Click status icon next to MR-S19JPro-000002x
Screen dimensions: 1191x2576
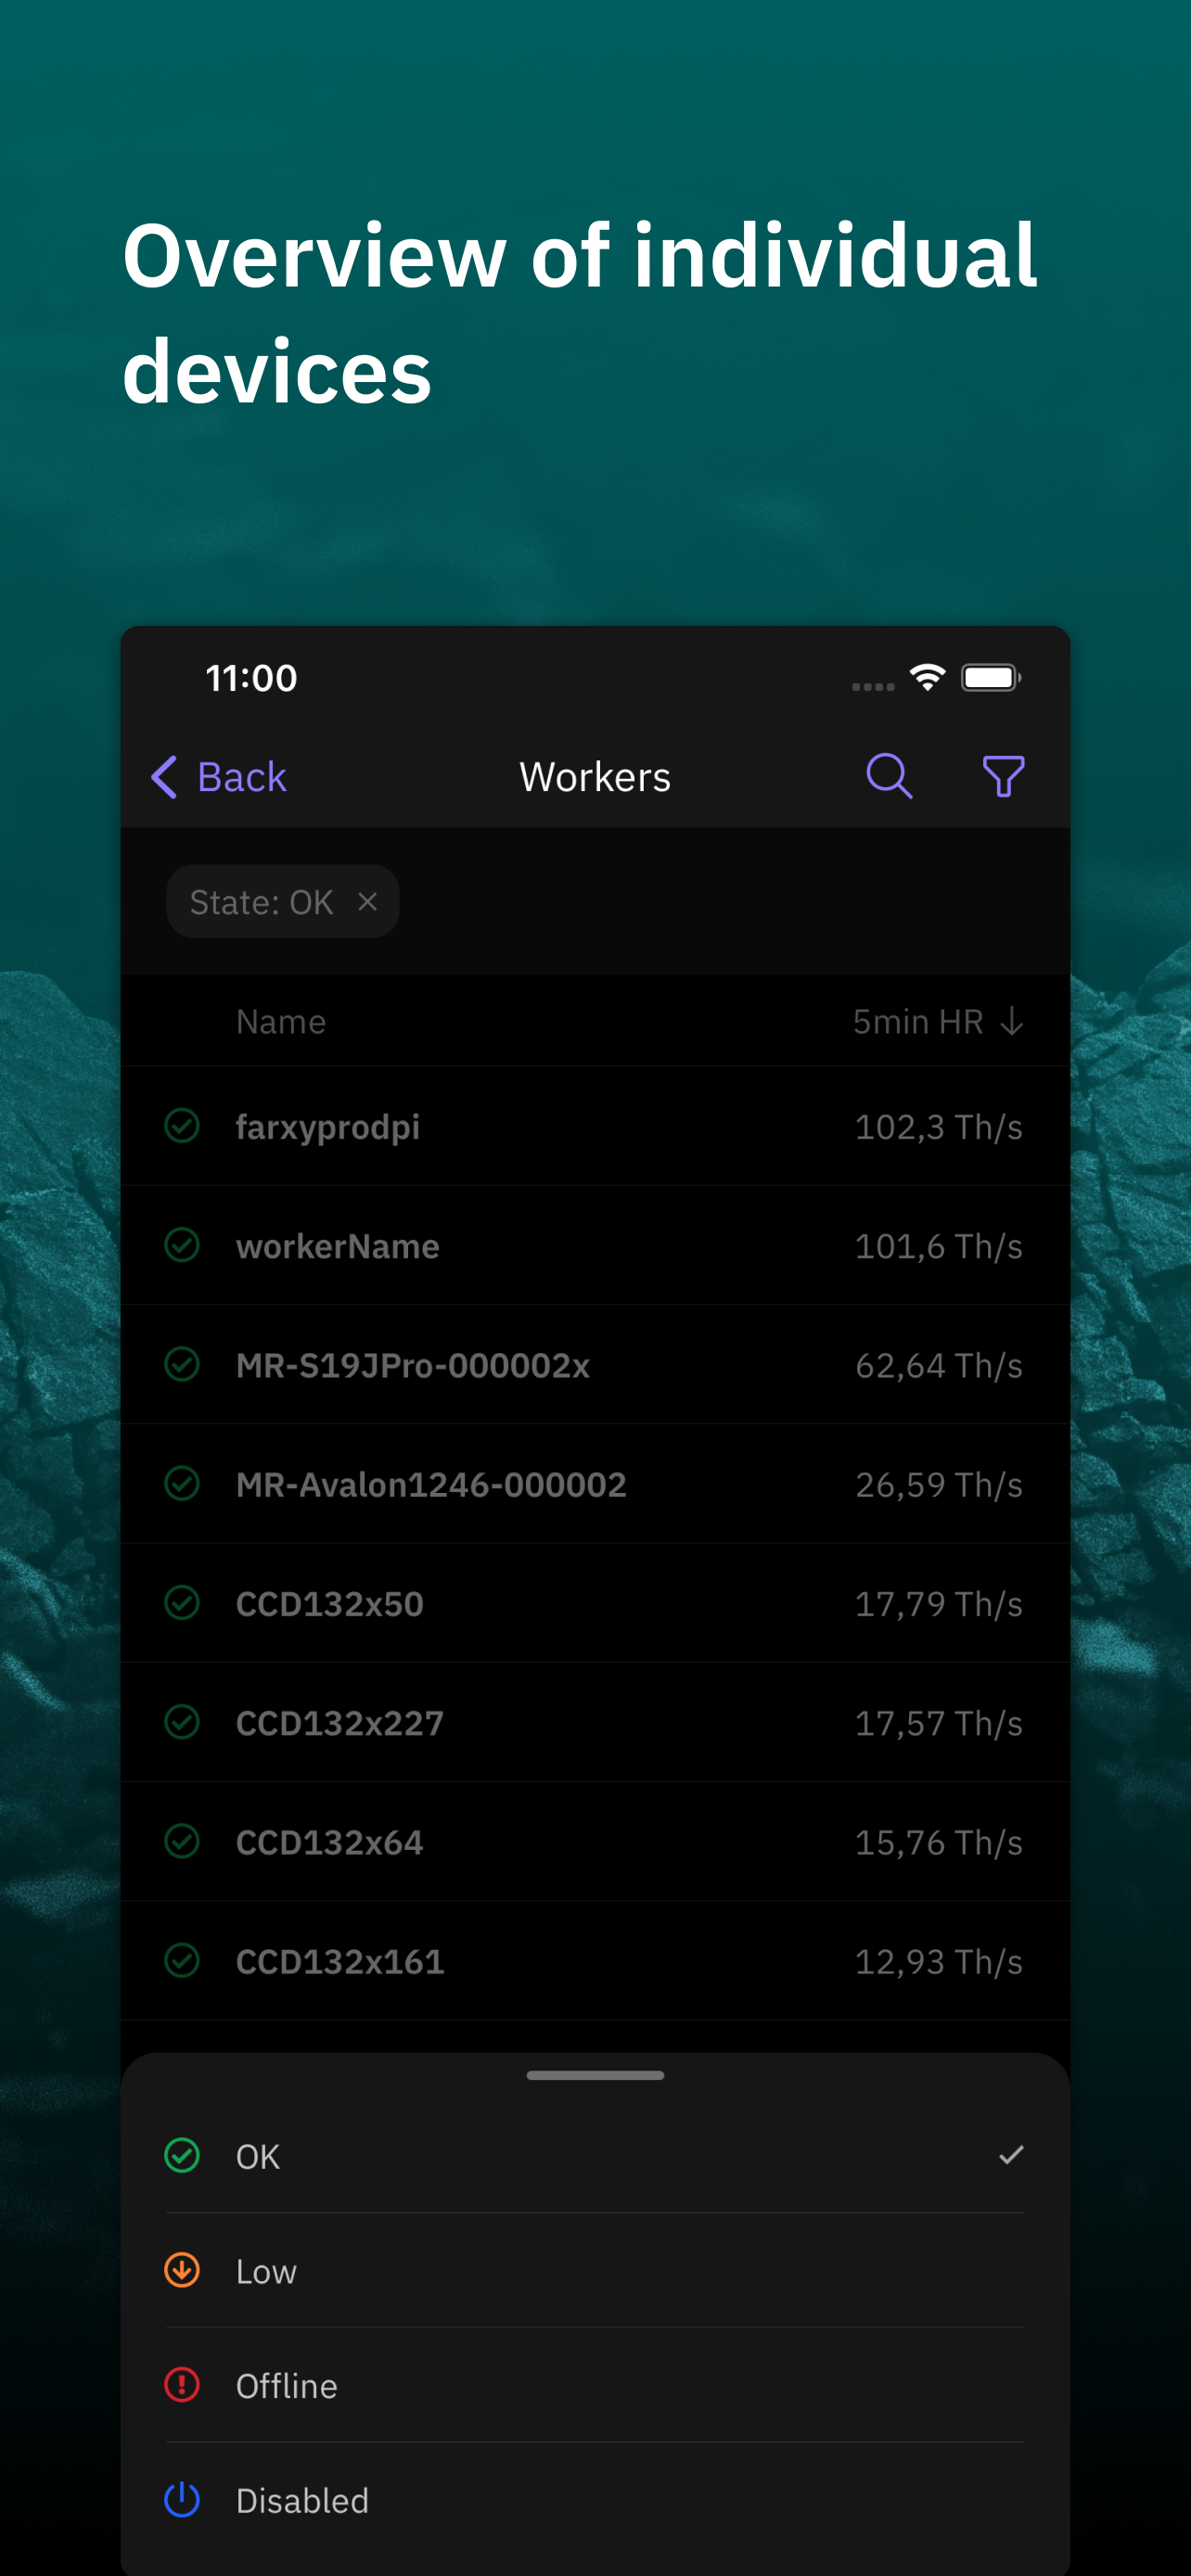[x=182, y=1364]
